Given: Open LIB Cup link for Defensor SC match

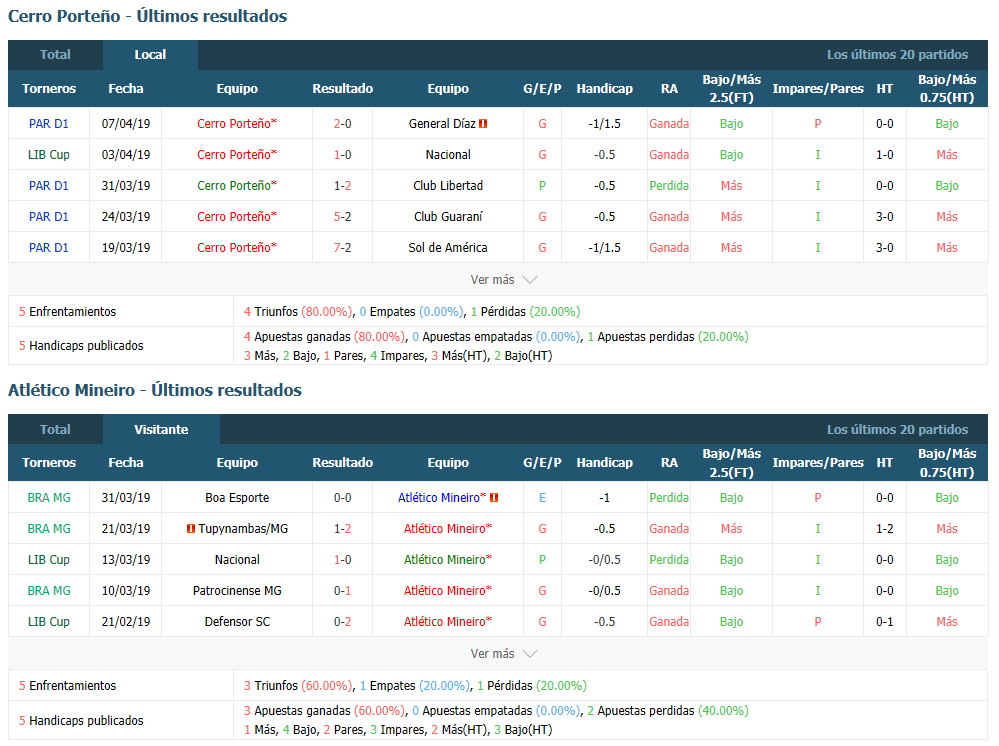Looking at the screenshot, I should coord(48,622).
